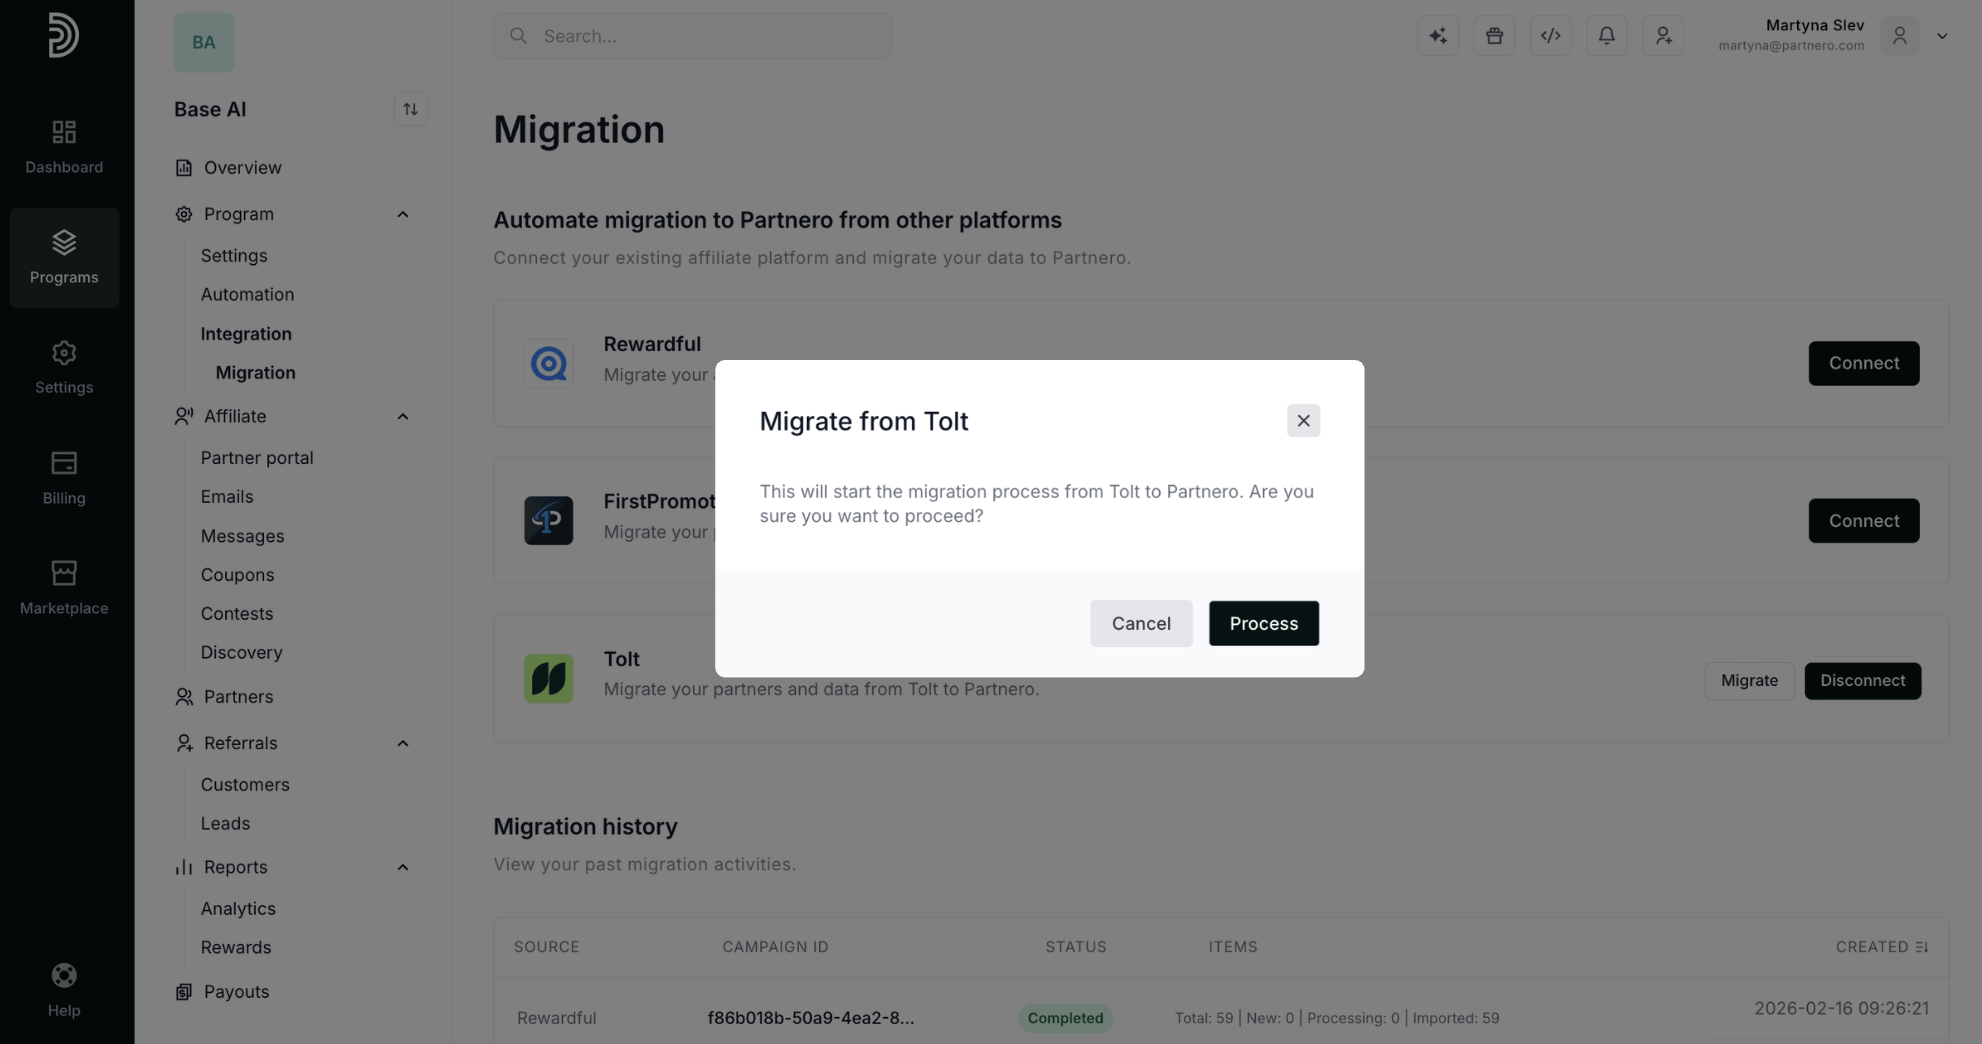Open the developer code icon
Viewport: 1982px width, 1044px height.
[1550, 36]
